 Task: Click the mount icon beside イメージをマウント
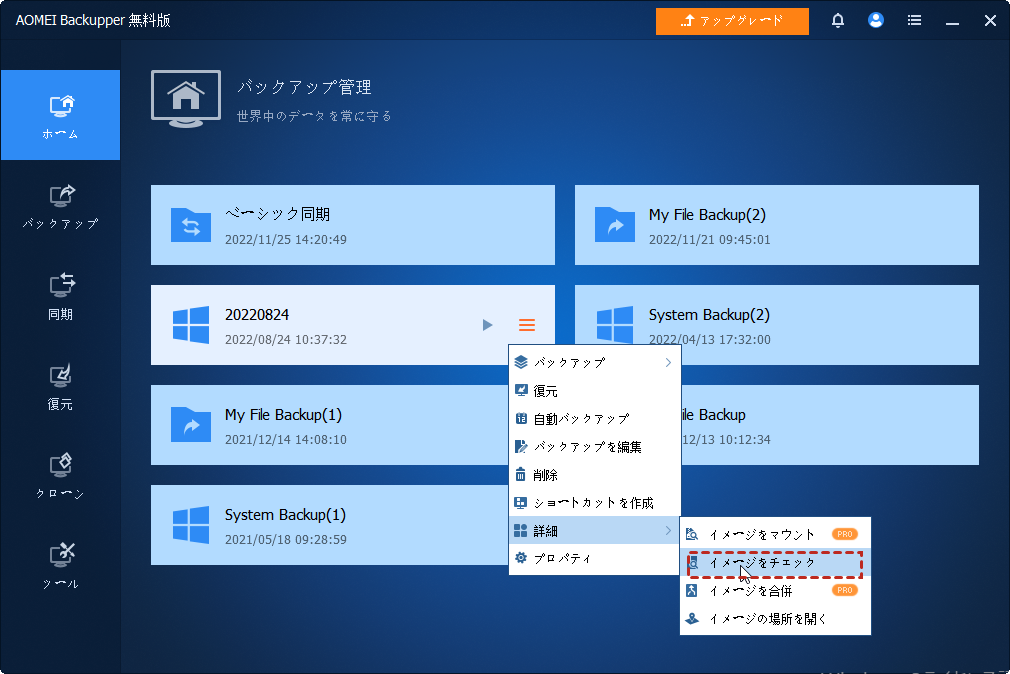(x=692, y=534)
